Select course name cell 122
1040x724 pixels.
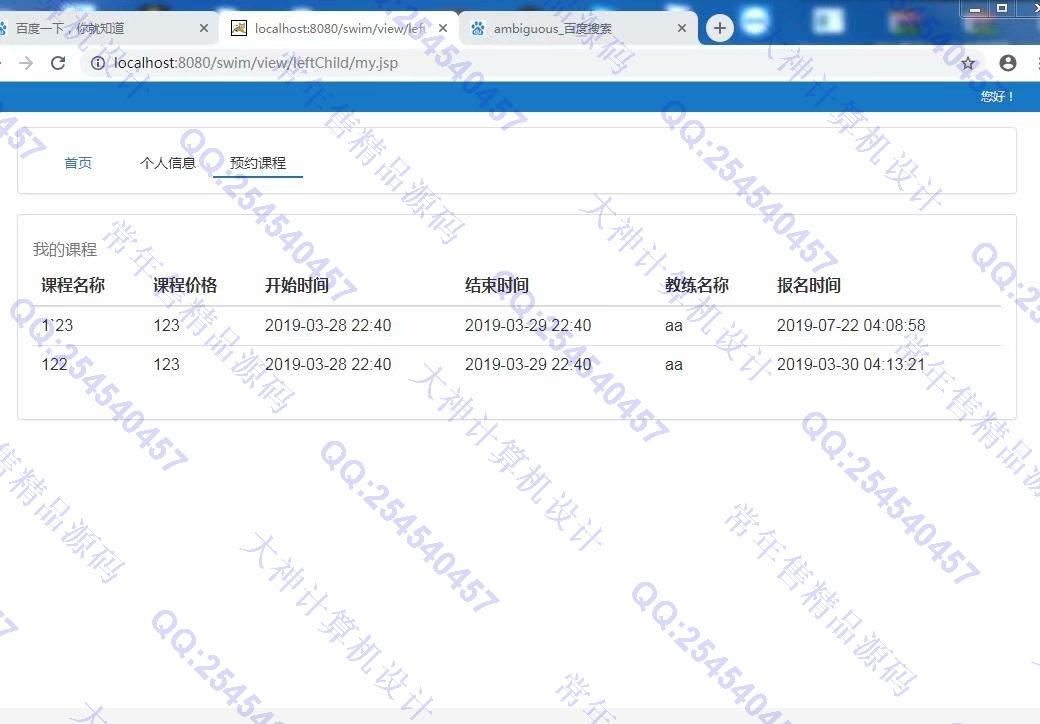pos(54,364)
